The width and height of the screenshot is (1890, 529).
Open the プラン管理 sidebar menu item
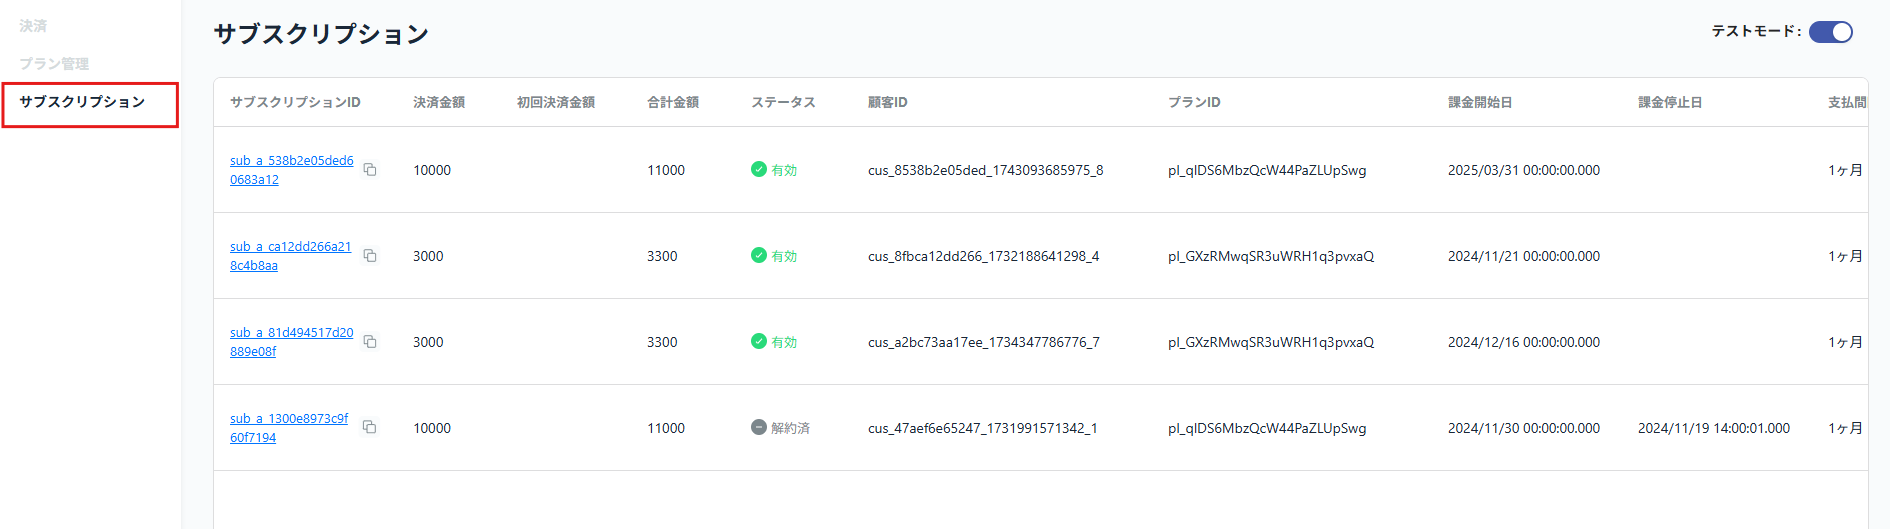point(54,64)
